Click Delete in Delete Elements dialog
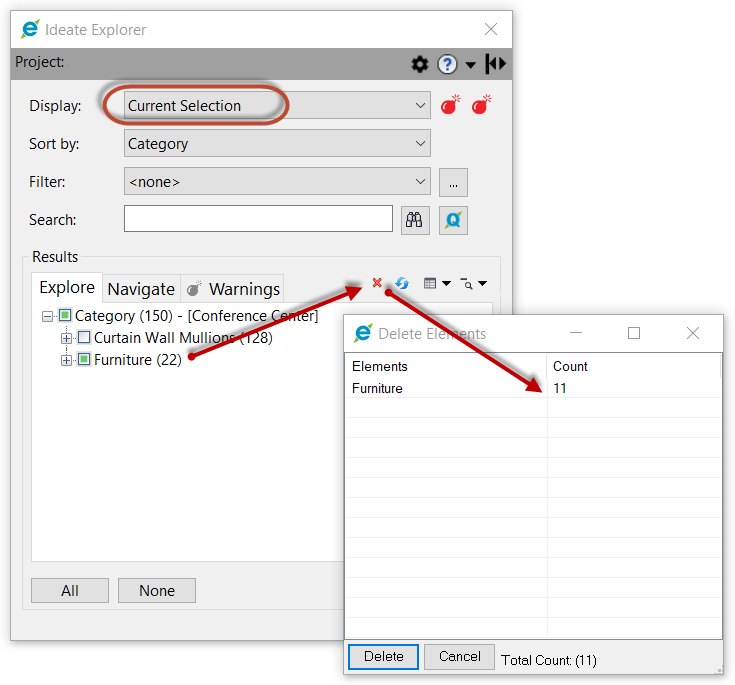The image size is (735, 685). (383, 656)
